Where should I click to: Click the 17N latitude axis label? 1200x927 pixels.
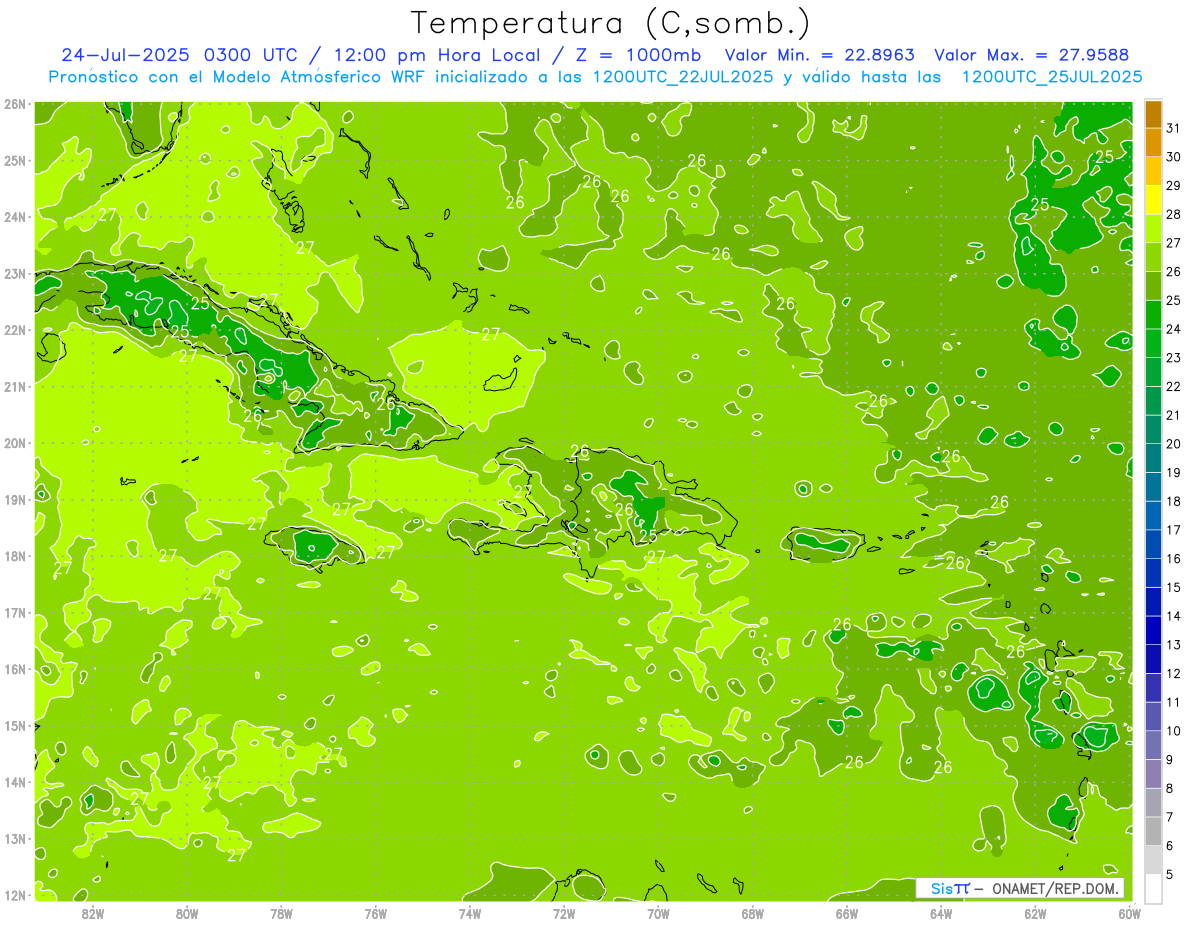(15, 613)
